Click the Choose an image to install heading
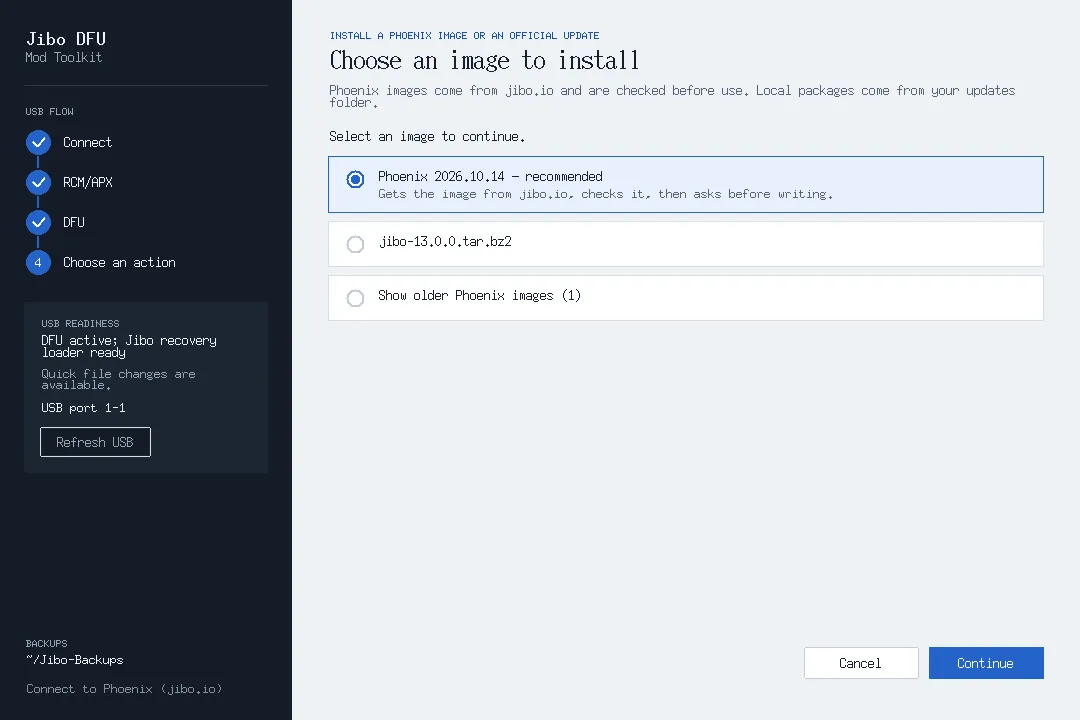The height and width of the screenshot is (720, 1080). tap(484, 61)
